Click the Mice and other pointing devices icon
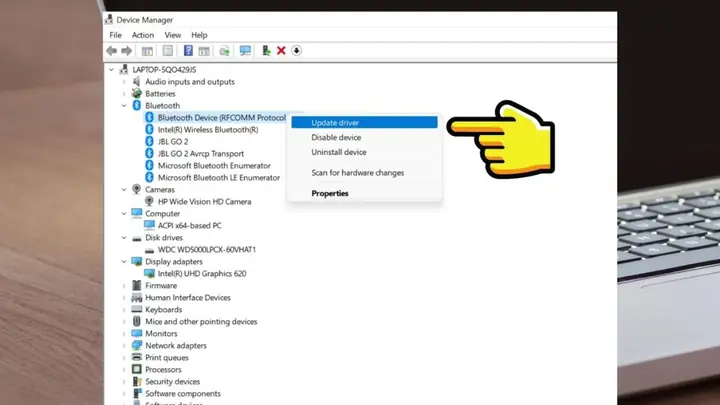 pos(136,321)
